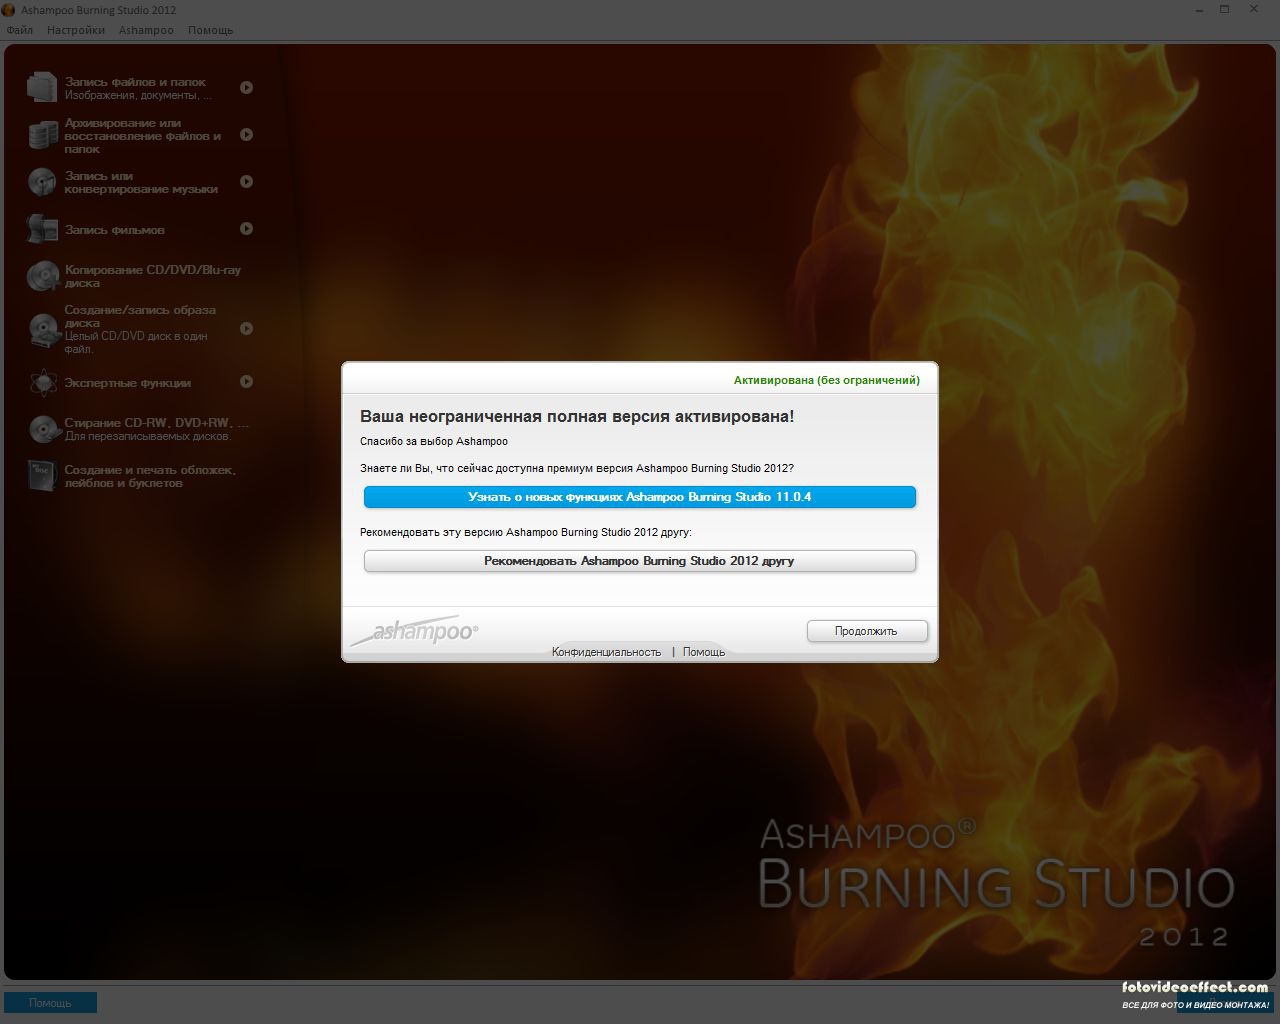Viewport: 1280px width, 1024px height.
Task: Expand 'Запись фильмов' arrow
Action: click(246, 229)
